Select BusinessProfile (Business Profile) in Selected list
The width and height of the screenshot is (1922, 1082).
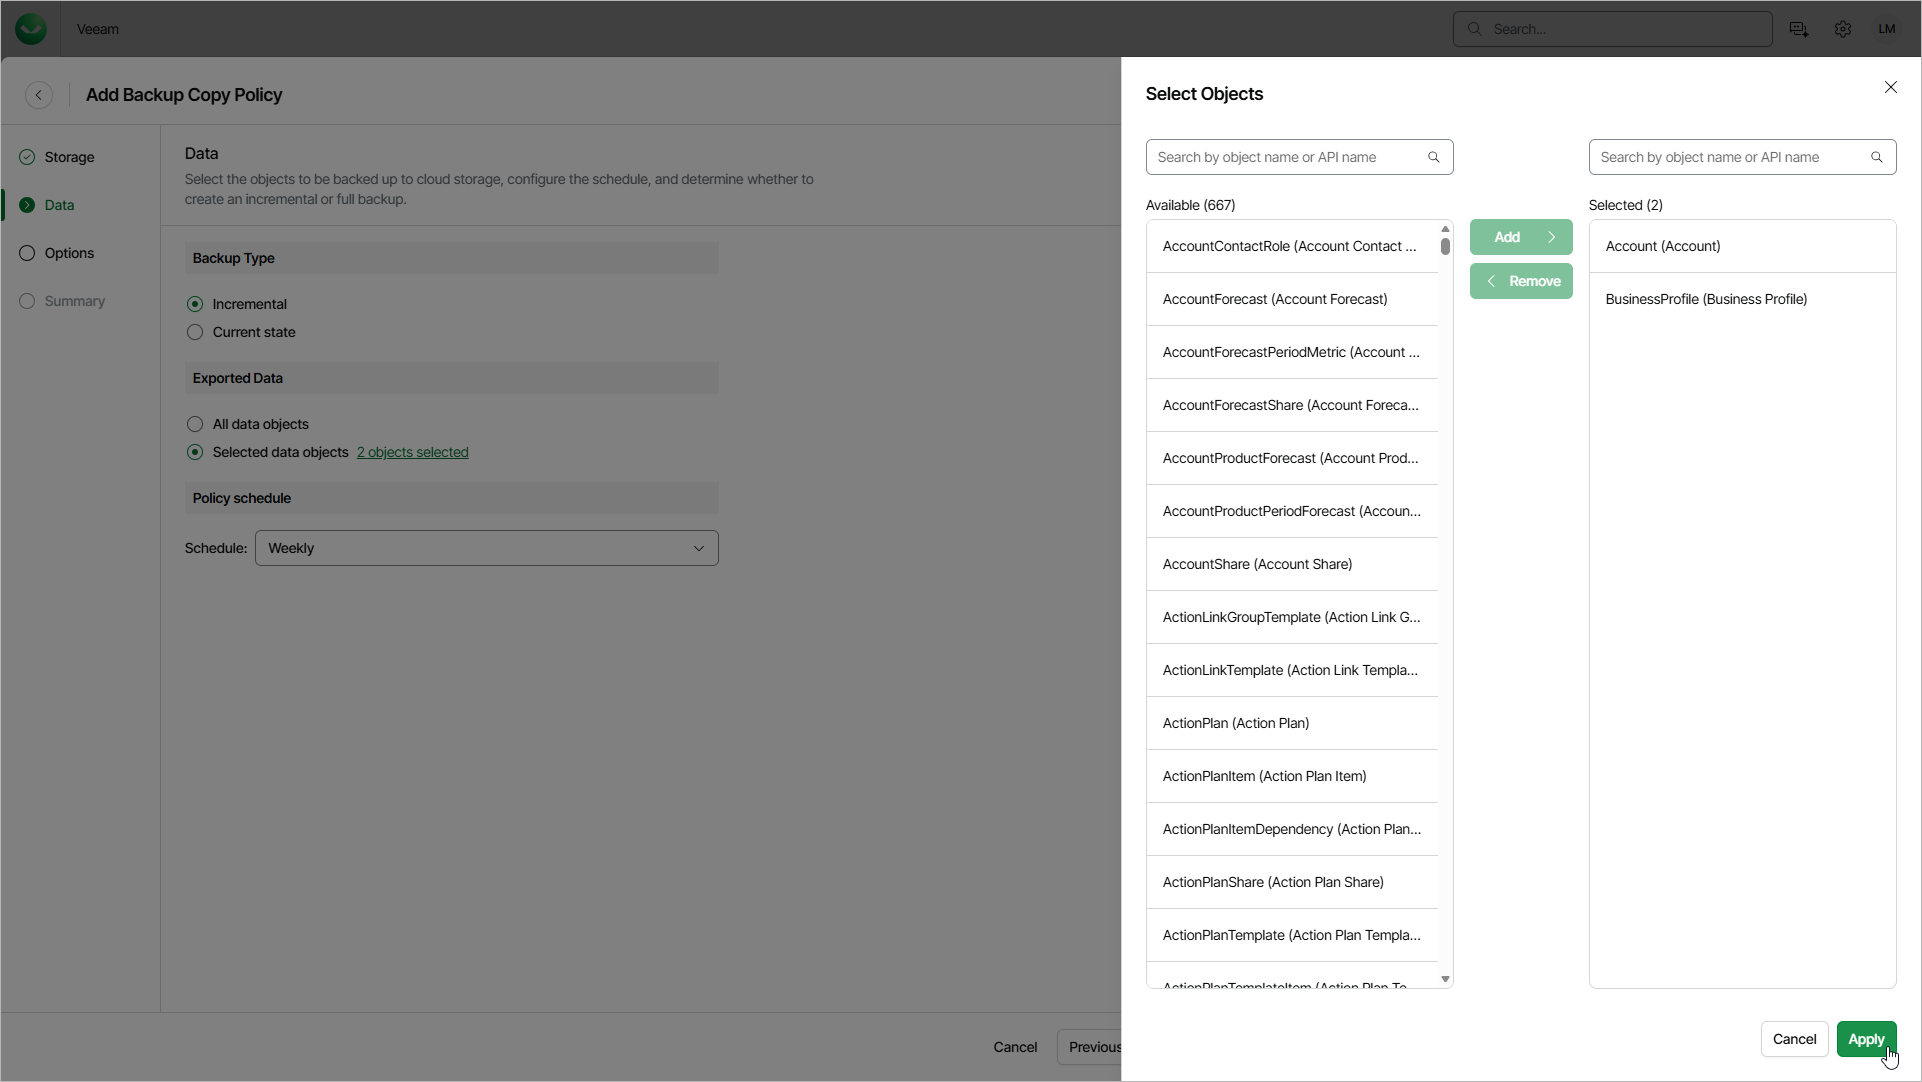[1742, 299]
